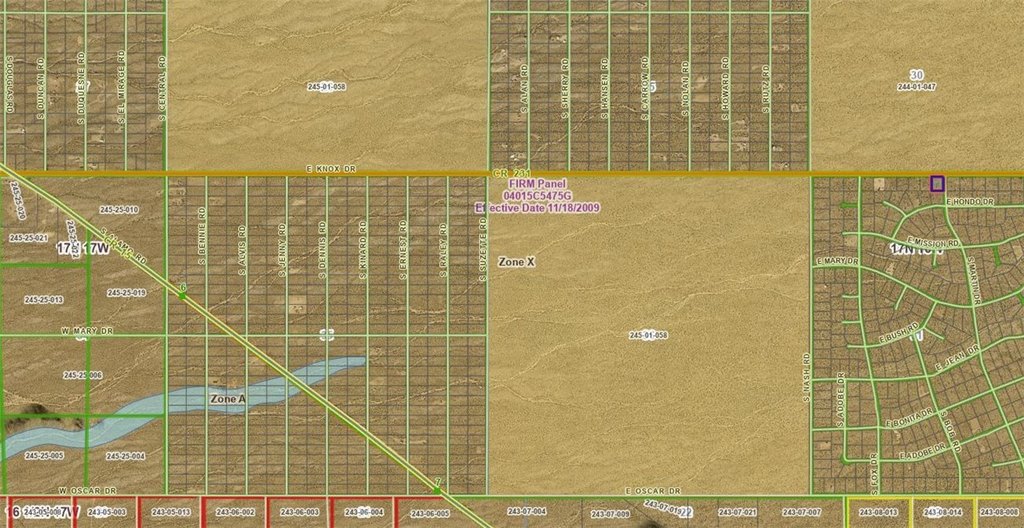The image size is (1024, 528).
Task: Click the 'E JEAN DR' label
Action: pos(957,359)
